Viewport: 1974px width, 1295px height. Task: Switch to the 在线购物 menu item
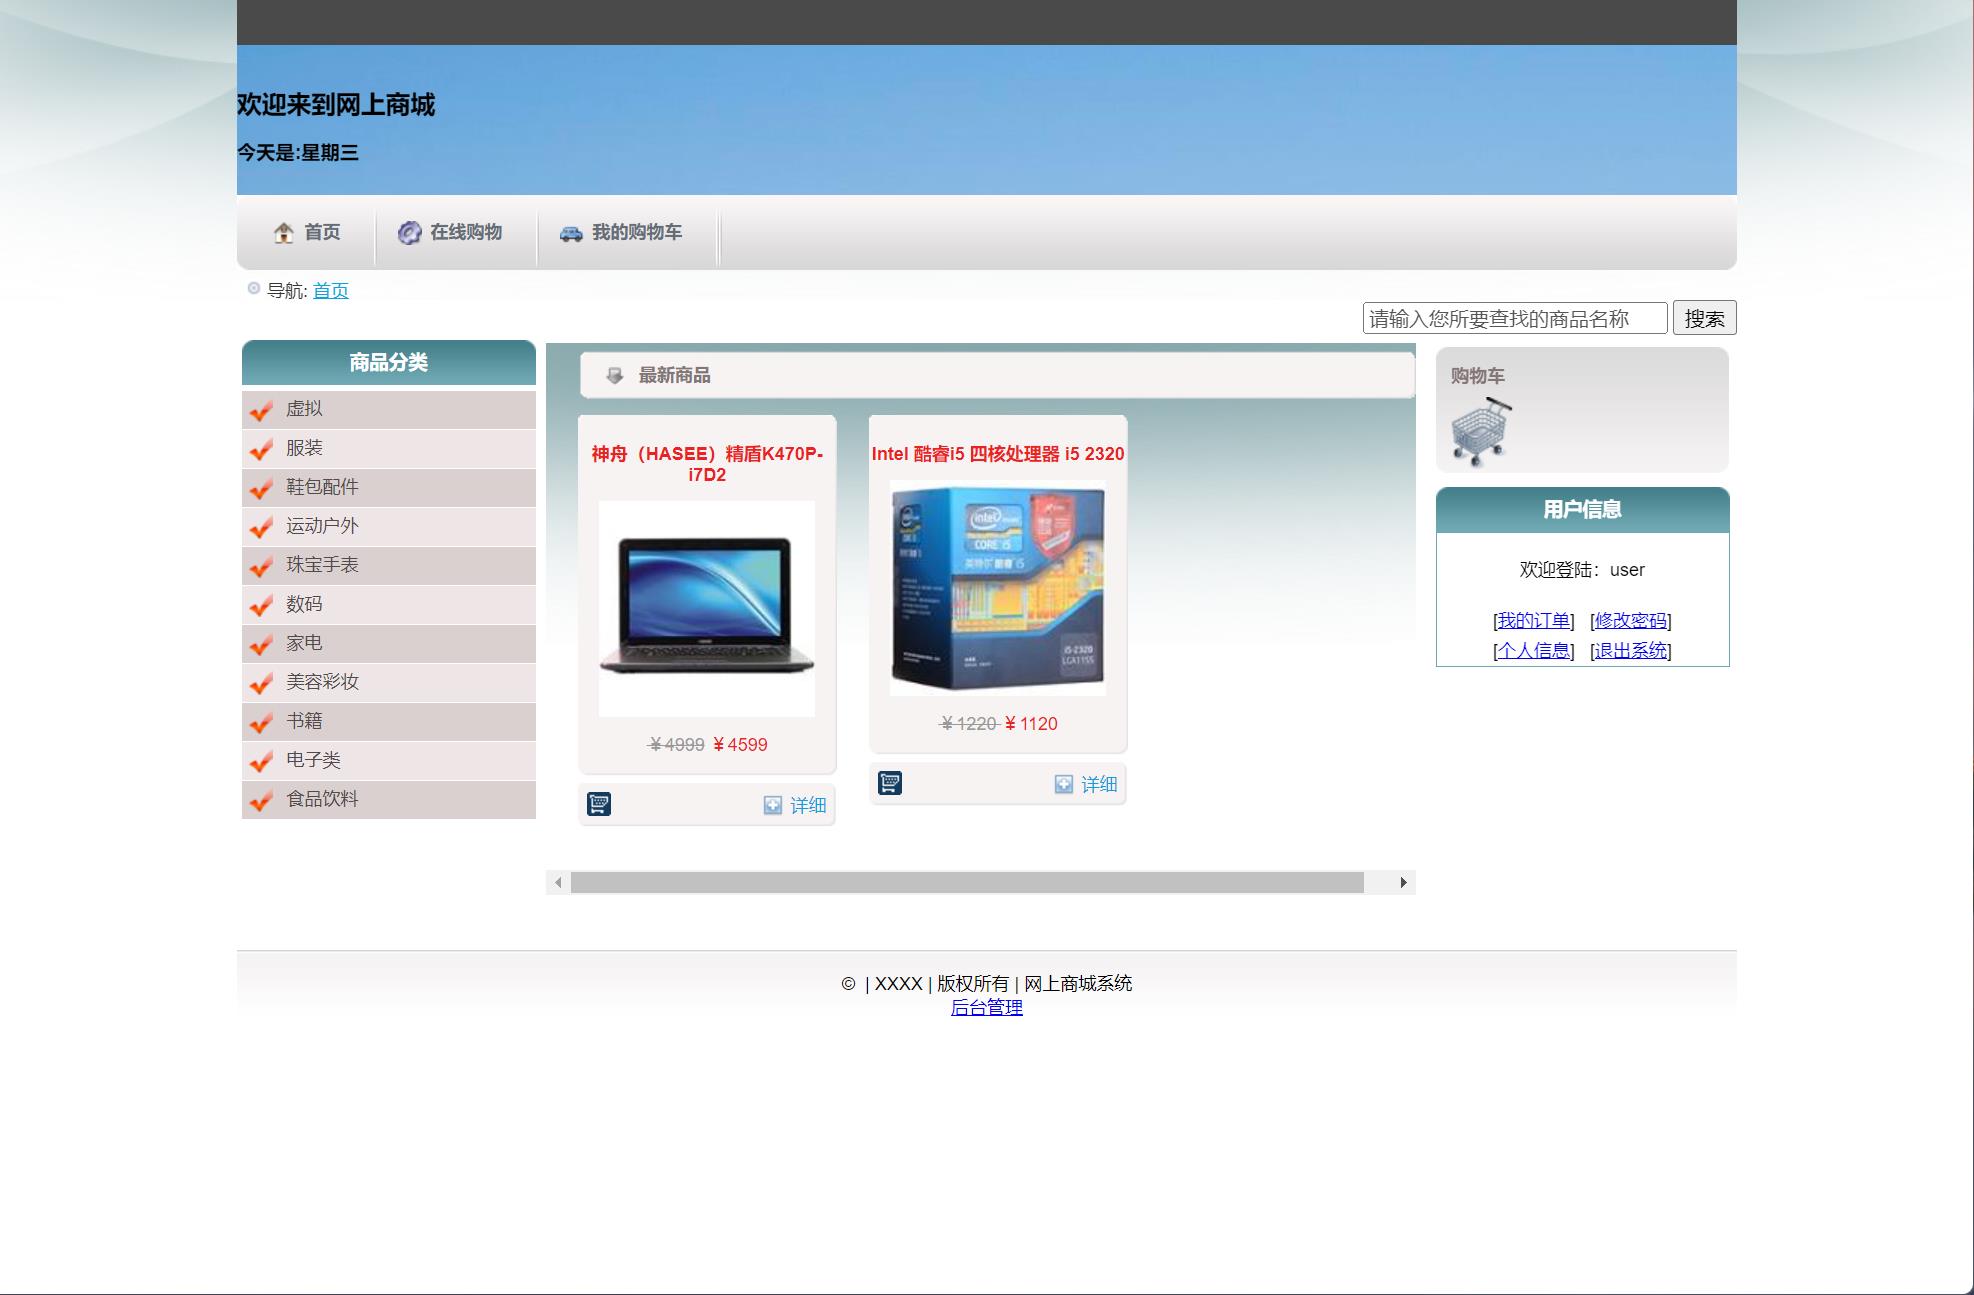click(466, 231)
